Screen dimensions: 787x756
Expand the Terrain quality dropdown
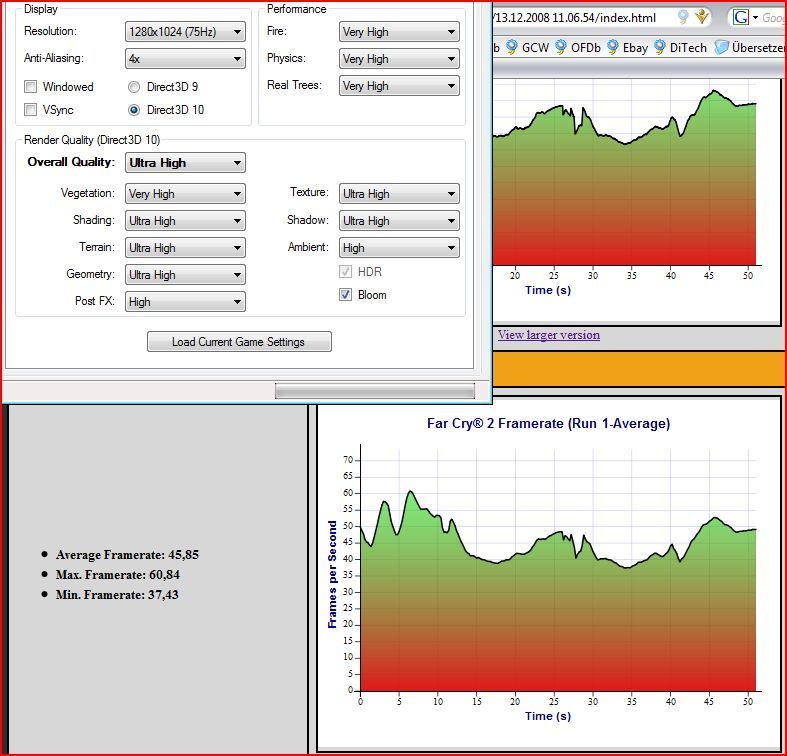pos(185,248)
